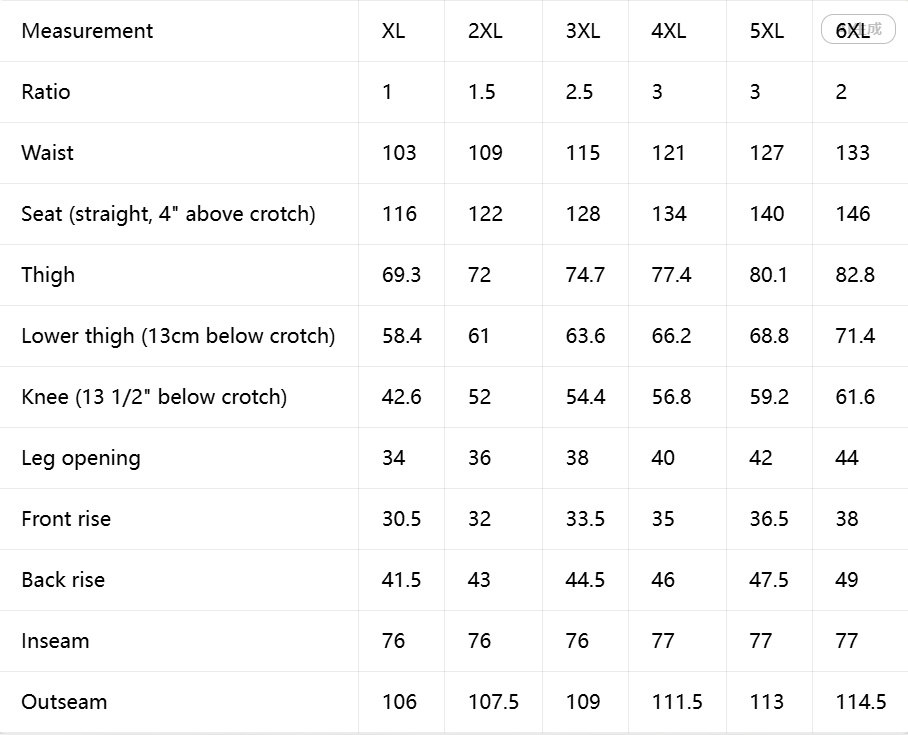Click the rounded pill button over 6XL

pyautogui.click(x=858, y=30)
